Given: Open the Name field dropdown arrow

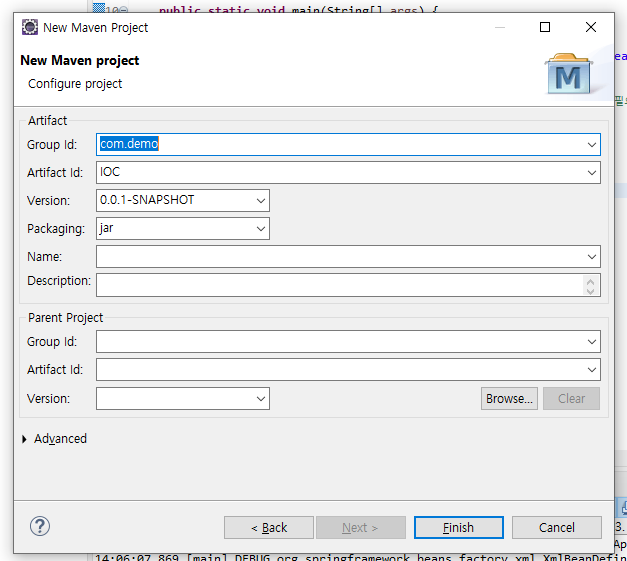Looking at the screenshot, I should pyautogui.click(x=591, y=257).
